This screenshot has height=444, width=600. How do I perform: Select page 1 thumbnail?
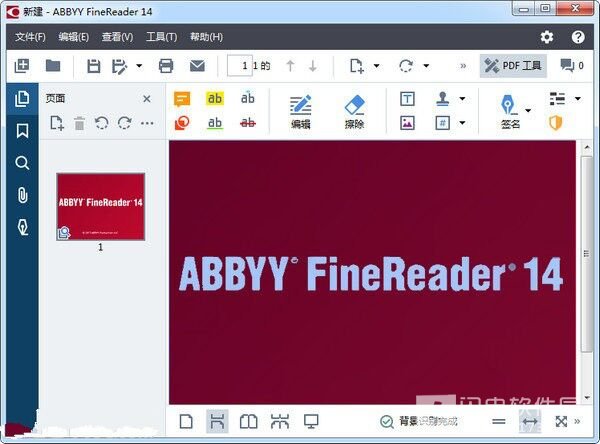point(101,207)
